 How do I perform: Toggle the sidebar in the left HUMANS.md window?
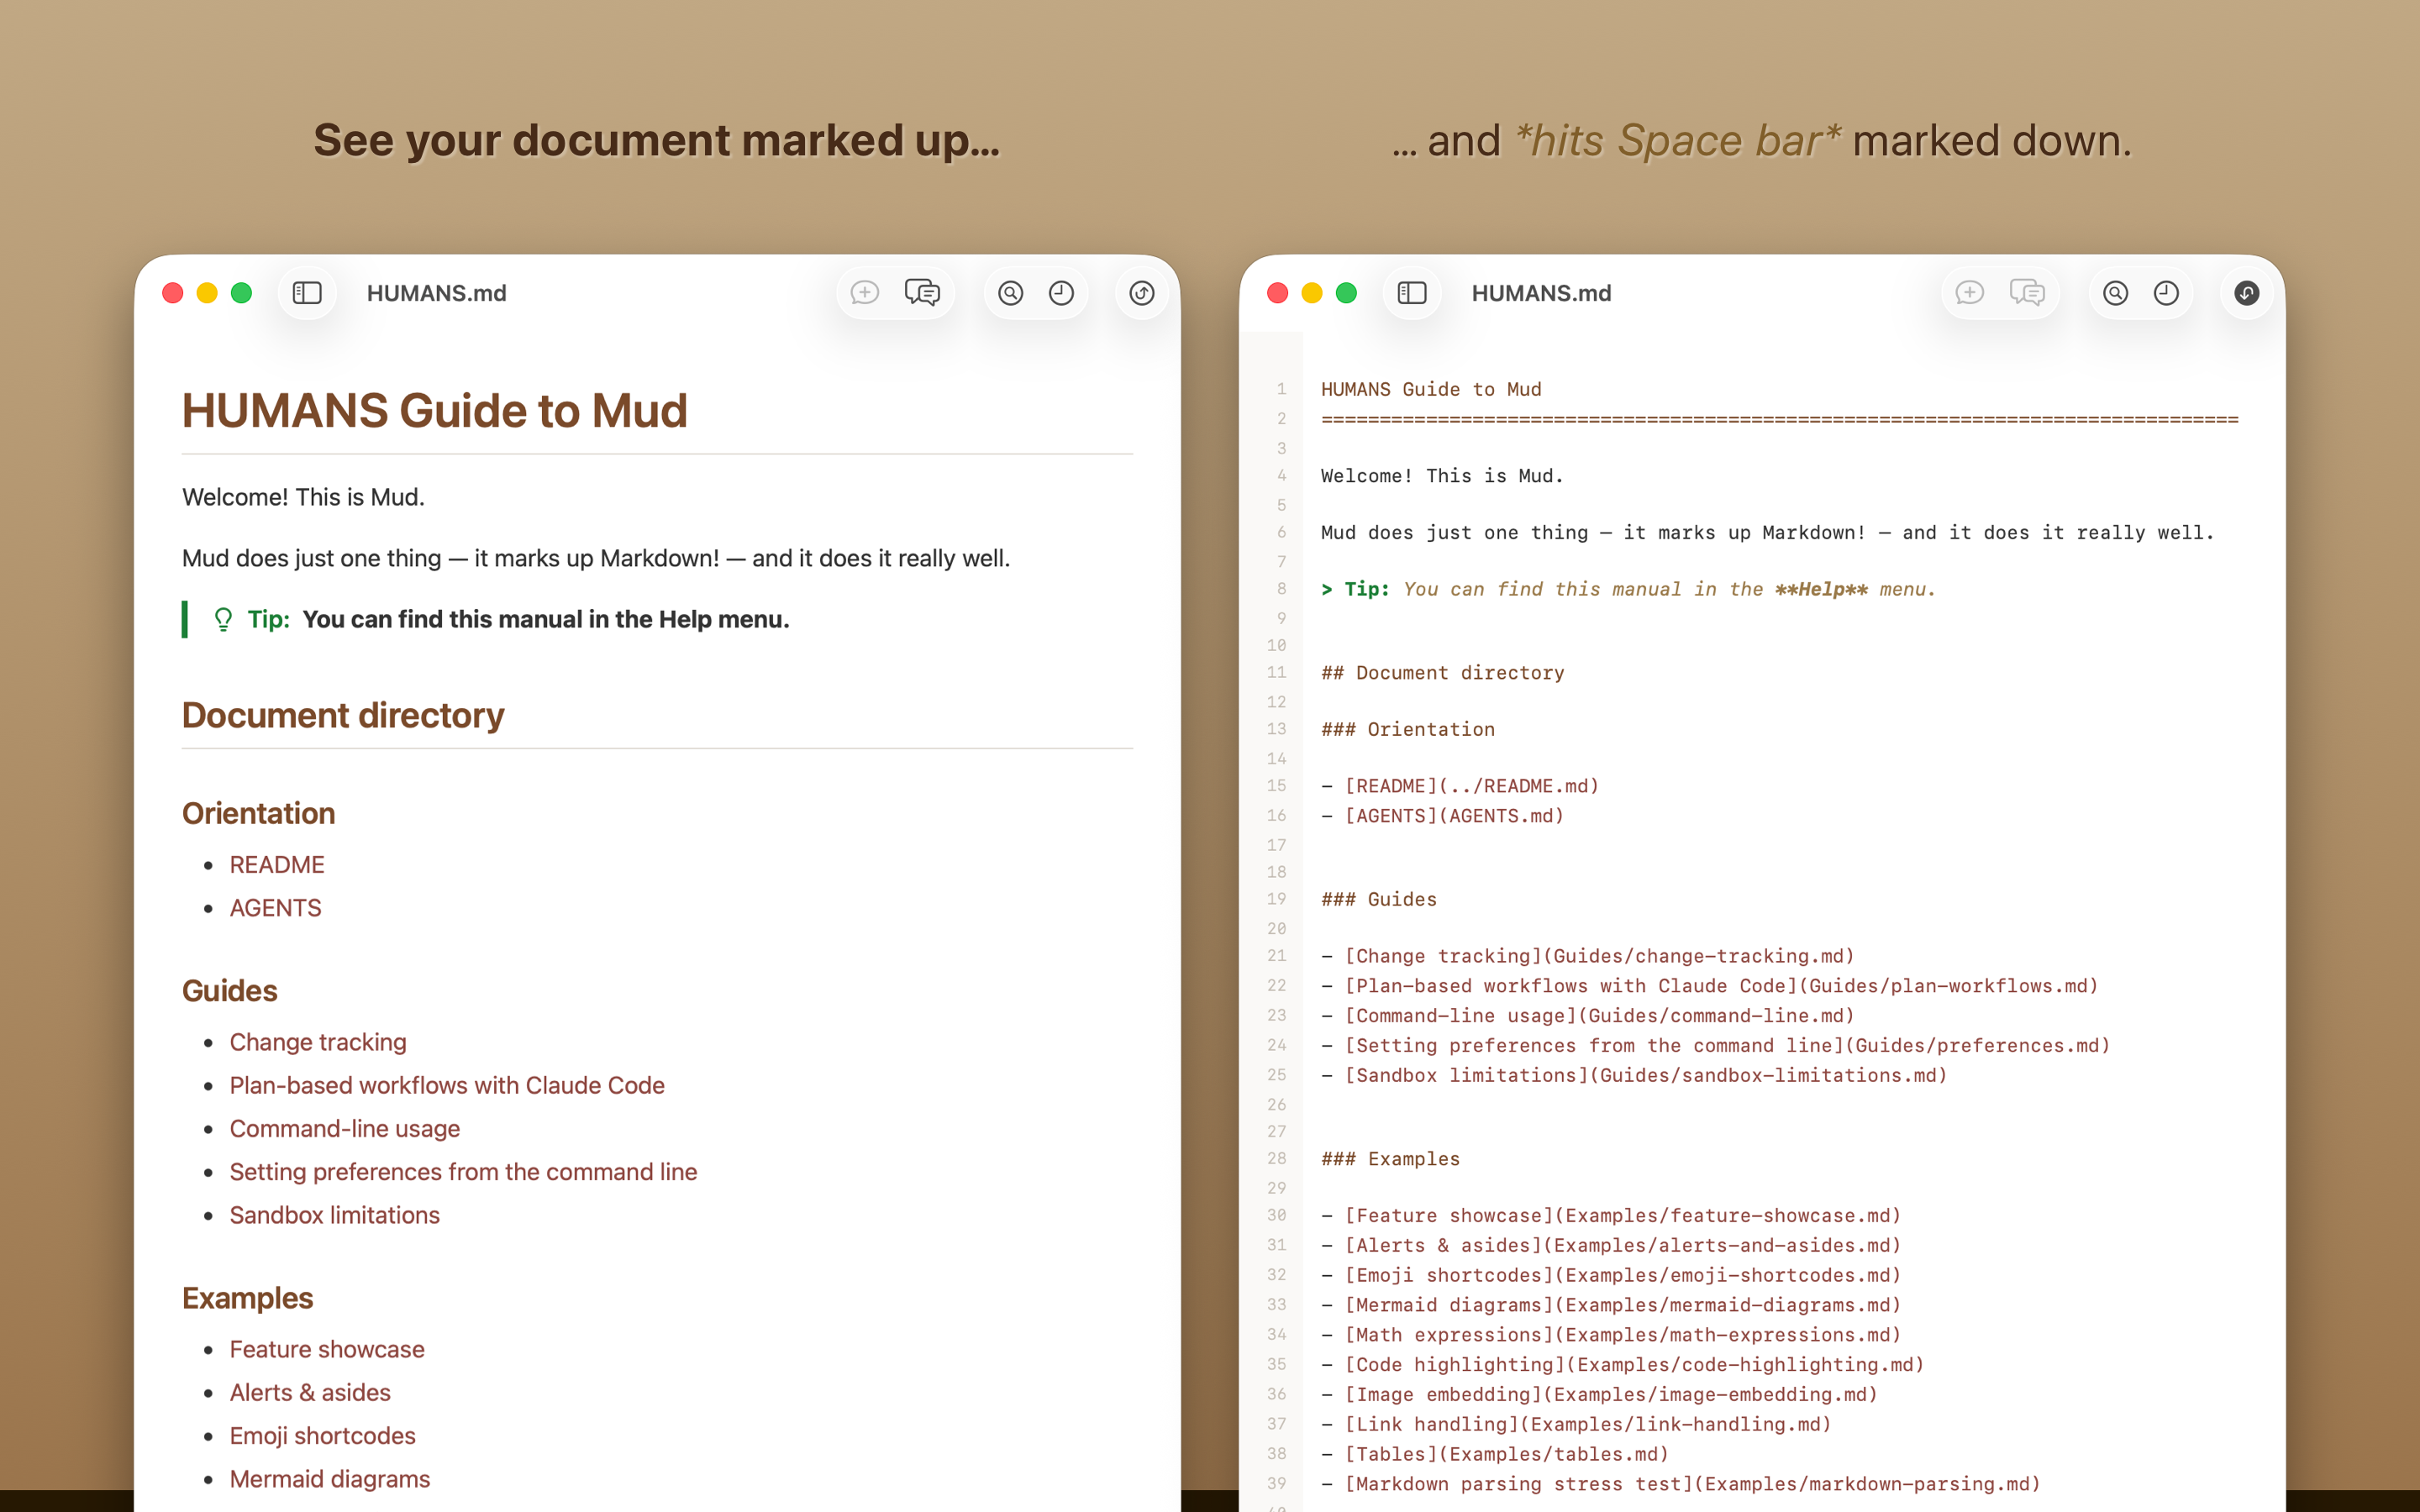[x=307, y=293]
